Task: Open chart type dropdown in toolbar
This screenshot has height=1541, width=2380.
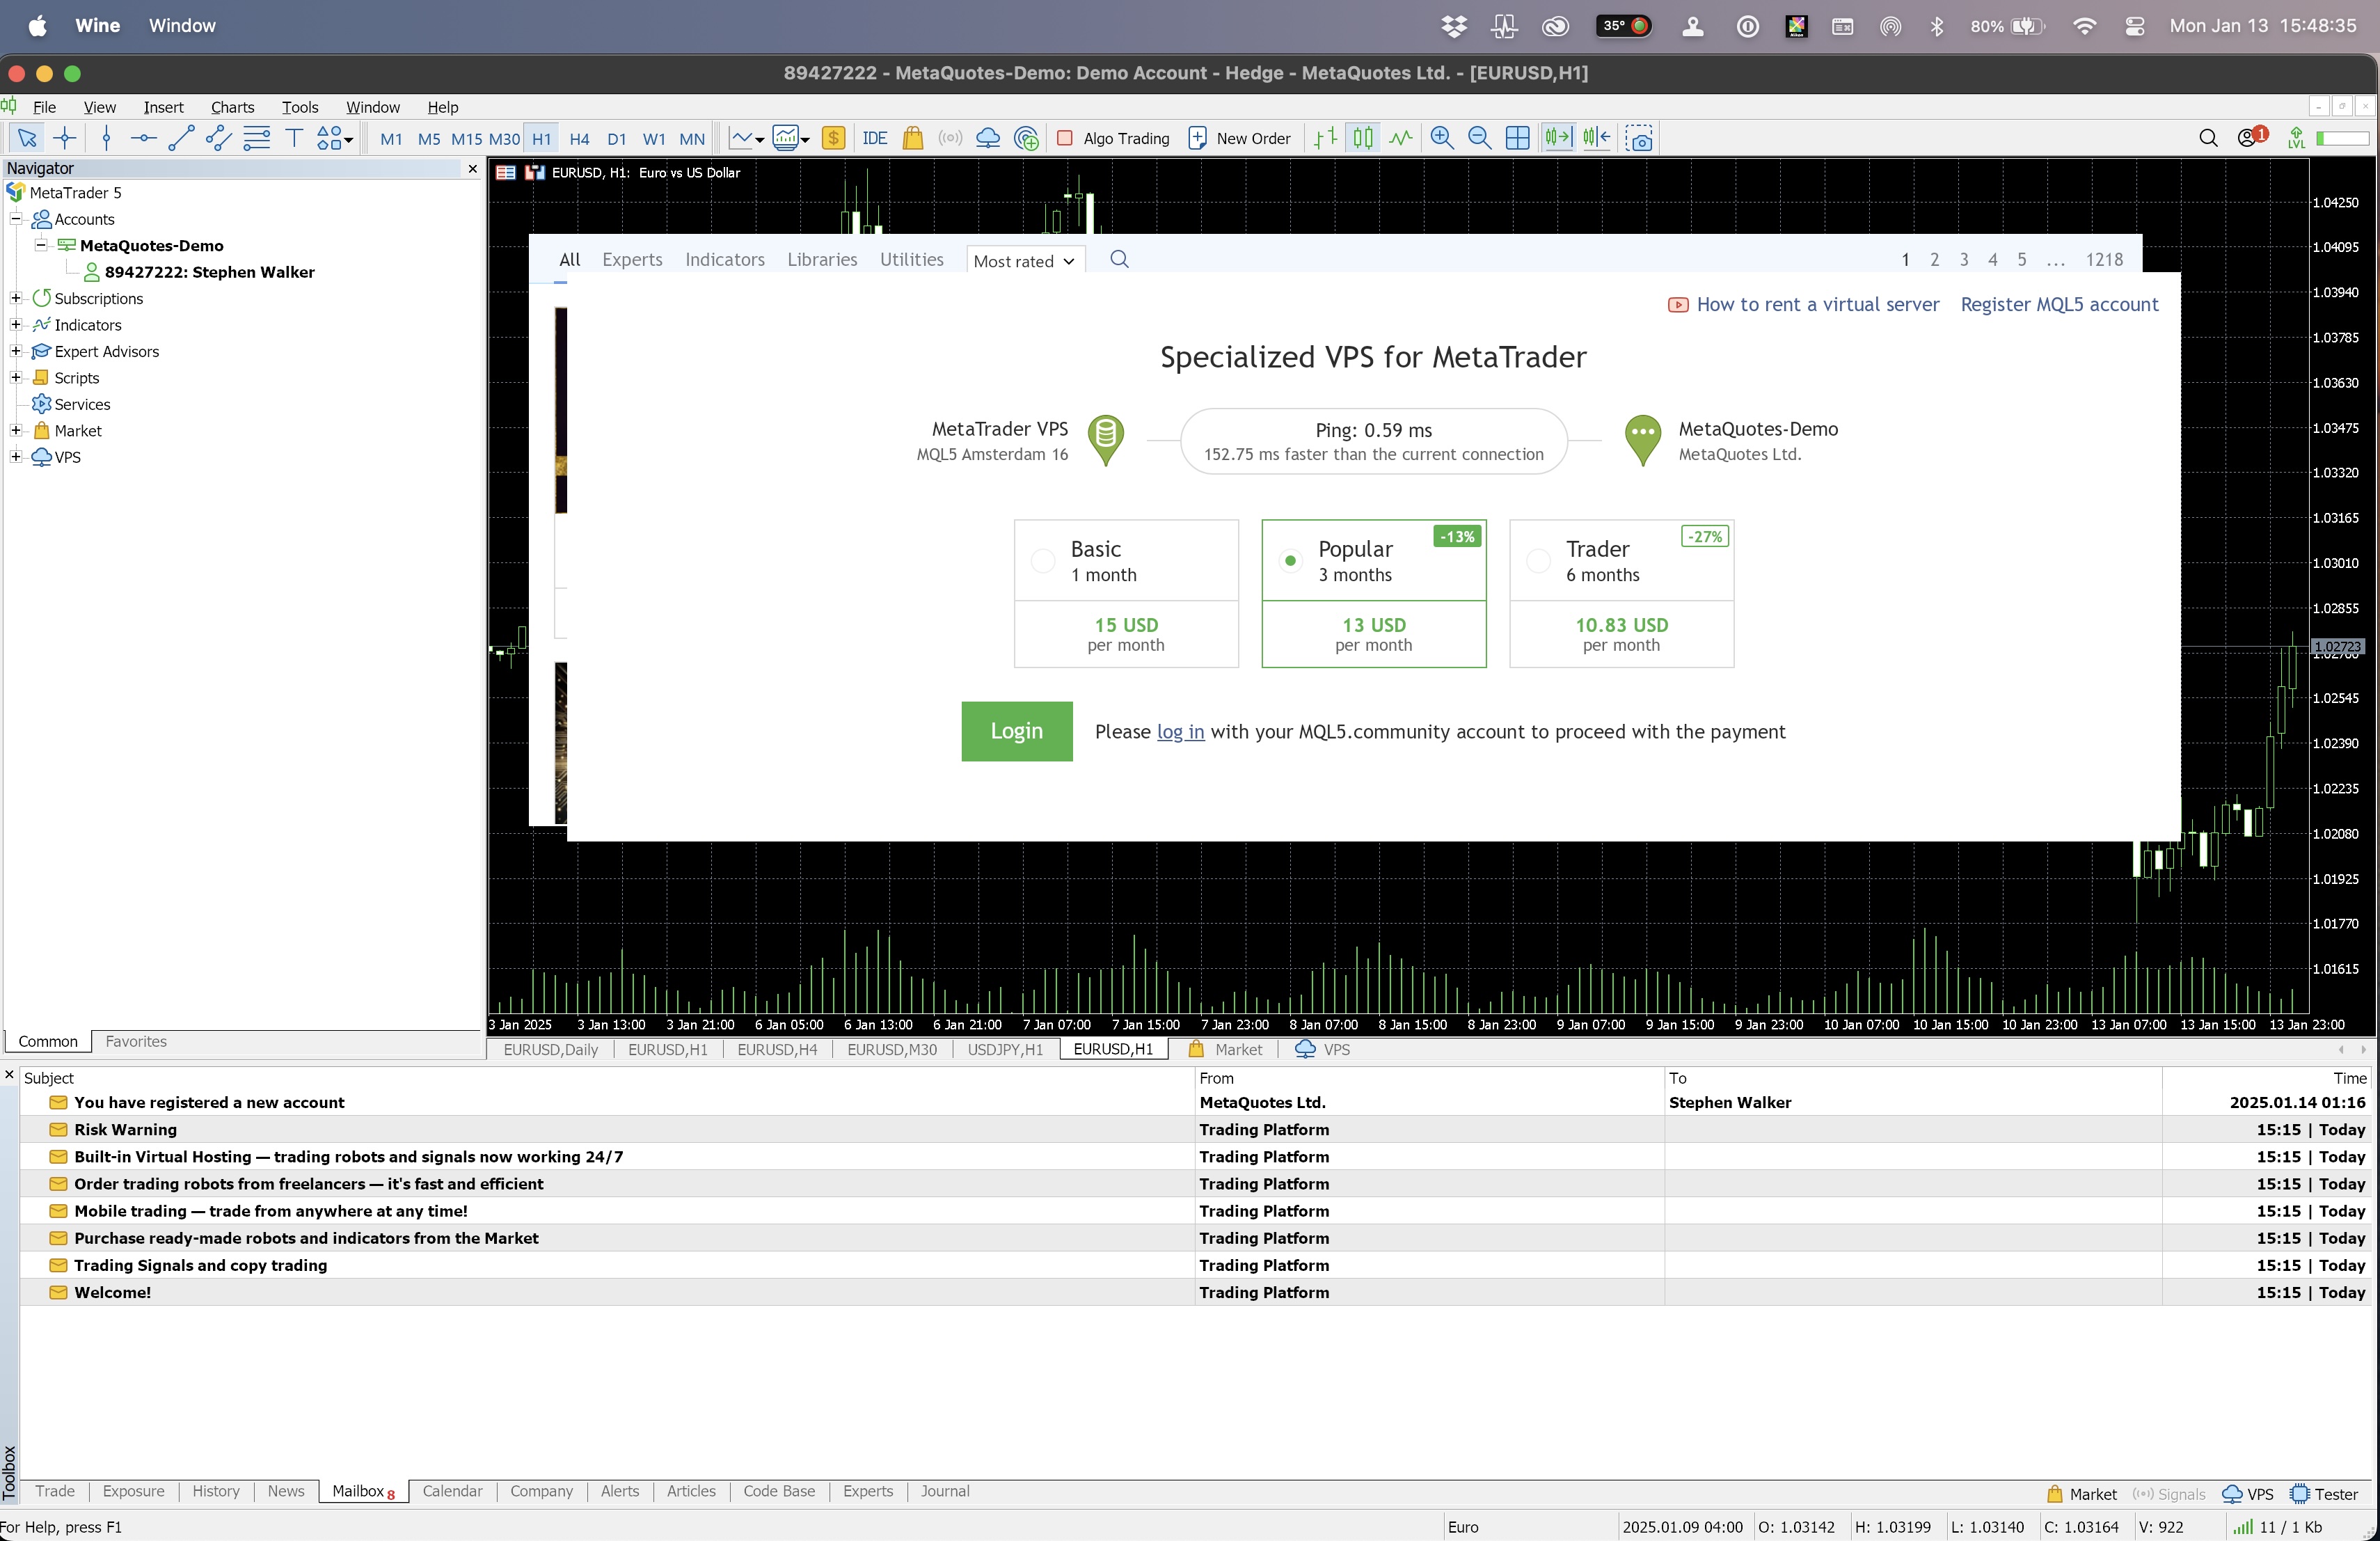Action: (x=747, y=138)
